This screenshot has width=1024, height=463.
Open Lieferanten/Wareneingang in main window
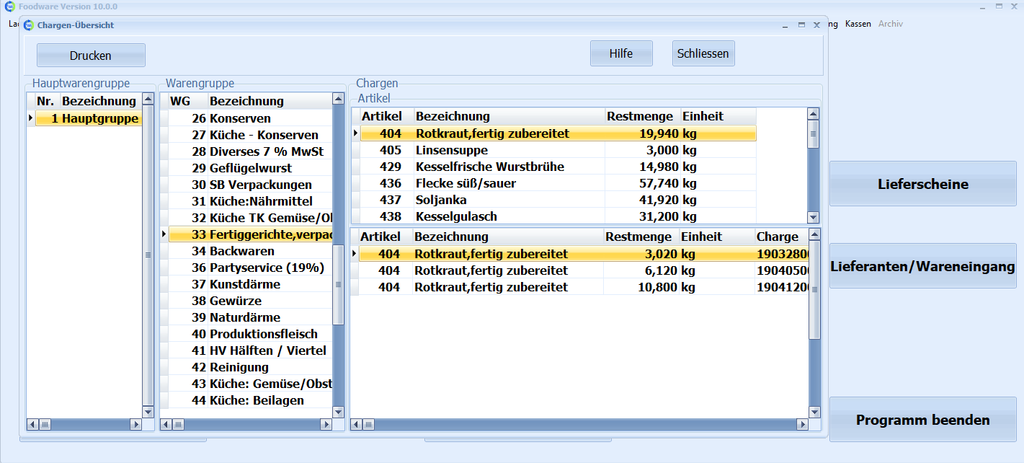(x=923, y=266)
